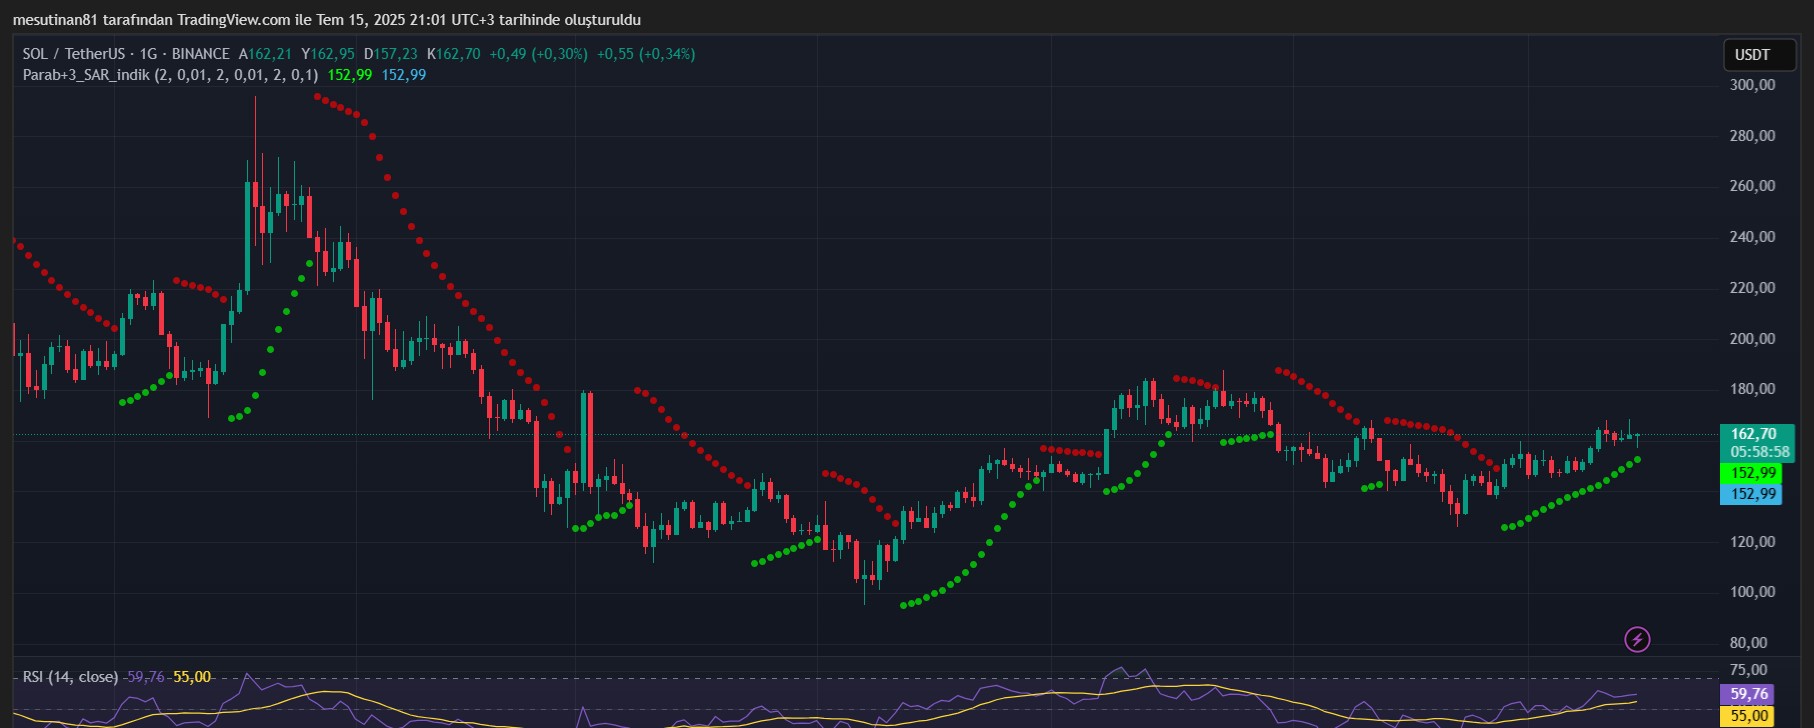
Task: Click the Parab+3_SAR_indik indicator legend
Action: point(170,75)
